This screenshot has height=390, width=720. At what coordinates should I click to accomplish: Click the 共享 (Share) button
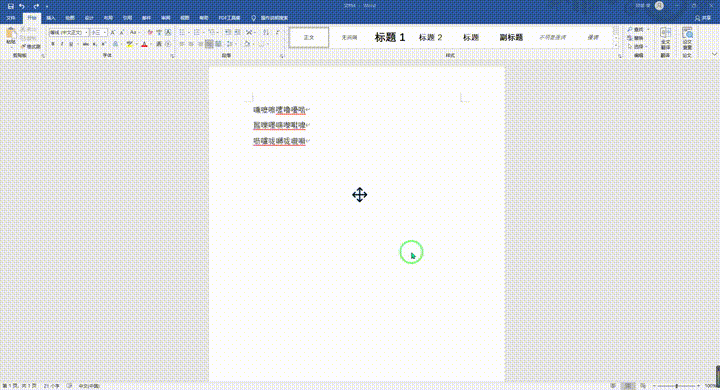pyautogui.click(x=703, y=18)
